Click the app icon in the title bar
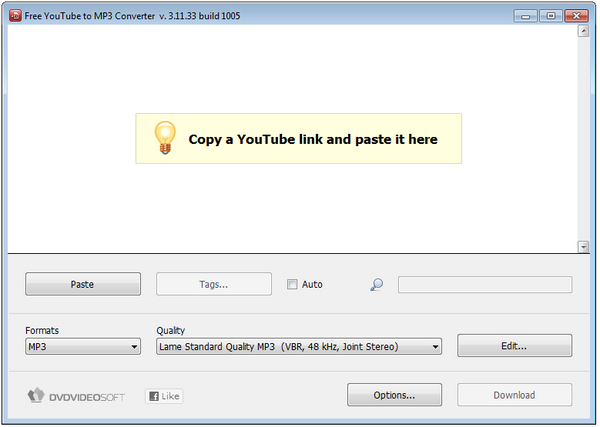 click(14, 16)
